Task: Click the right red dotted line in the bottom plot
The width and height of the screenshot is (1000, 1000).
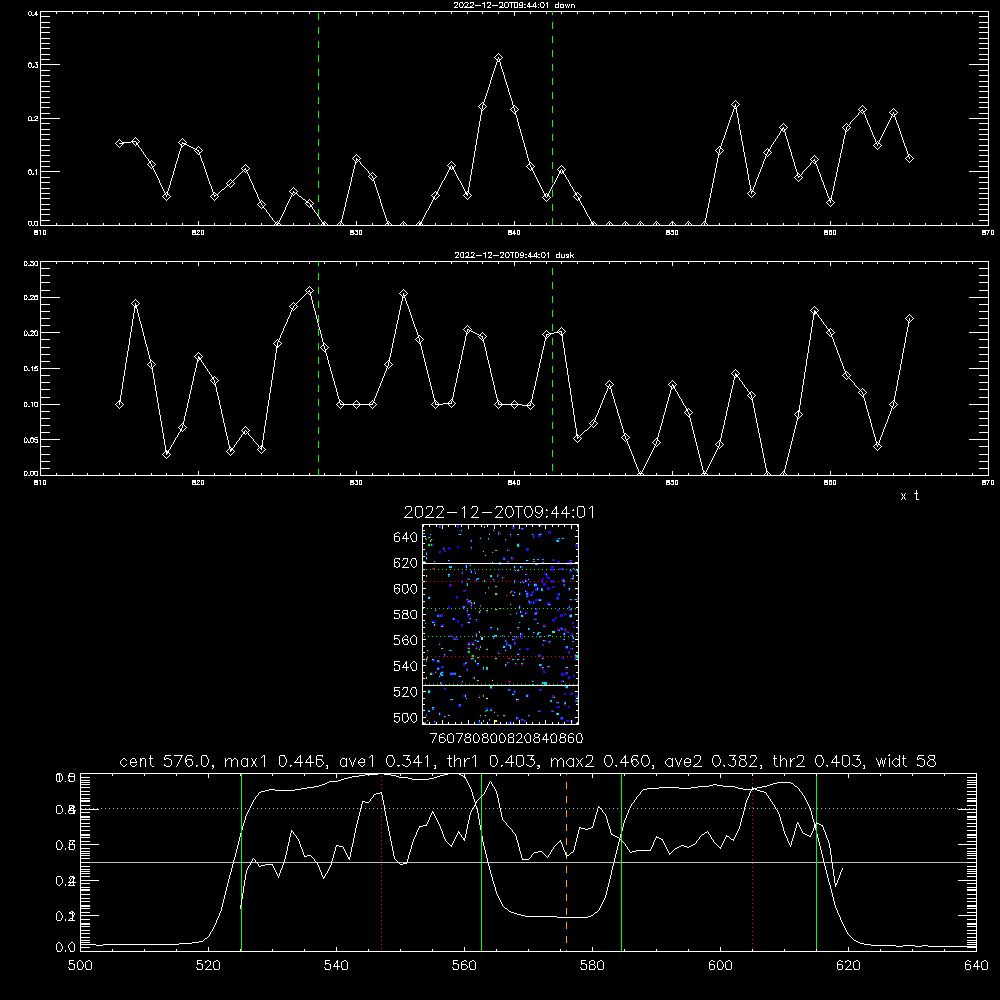Action: point(753,861)
